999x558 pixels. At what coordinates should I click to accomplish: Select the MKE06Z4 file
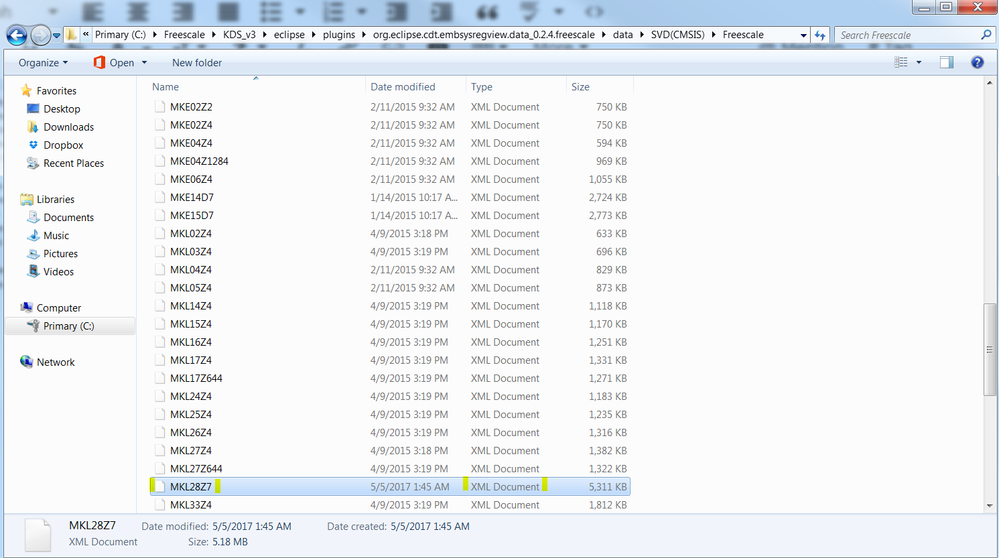191,179
